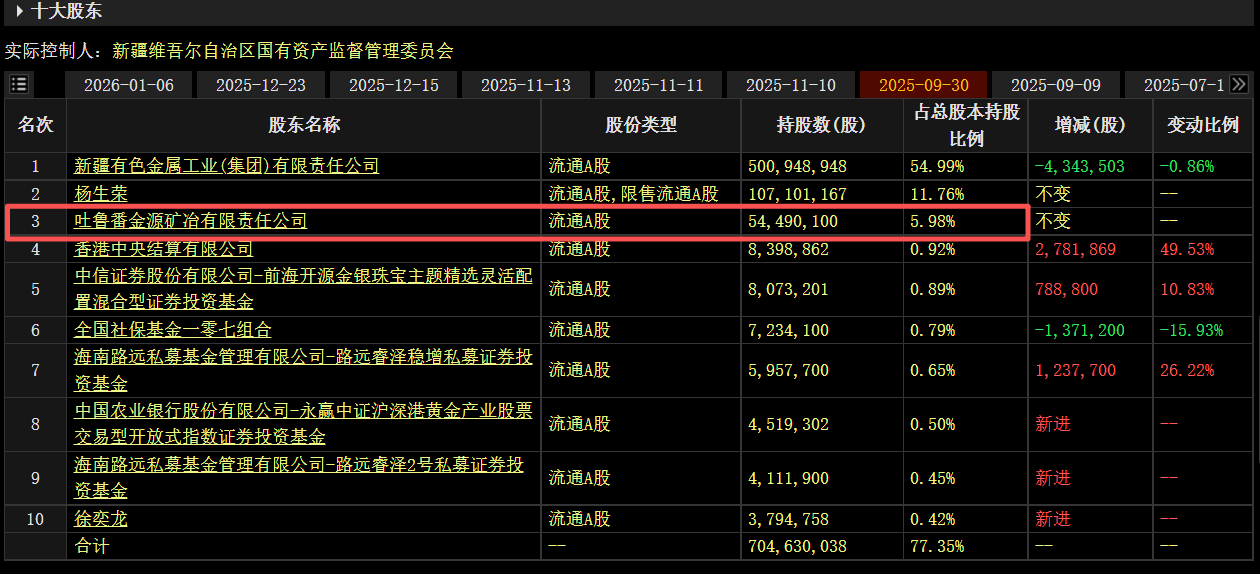
Task: Open shareholder 杨生荣 link
Action: tap(101, 193)
